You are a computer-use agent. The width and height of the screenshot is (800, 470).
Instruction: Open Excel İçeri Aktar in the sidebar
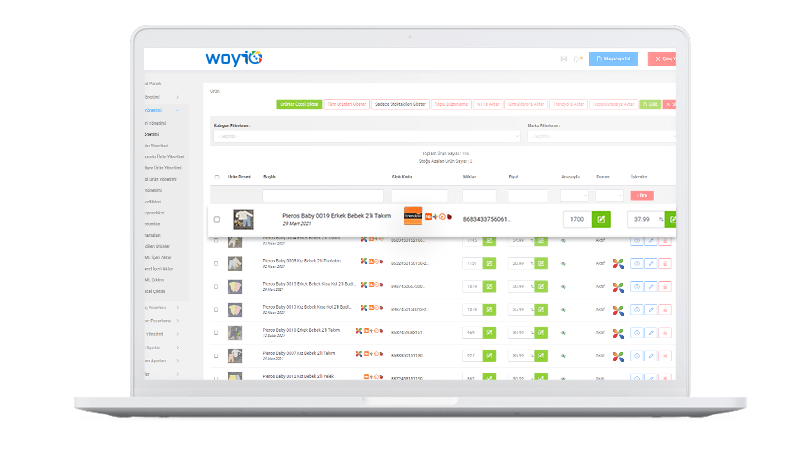click(159, 269)
